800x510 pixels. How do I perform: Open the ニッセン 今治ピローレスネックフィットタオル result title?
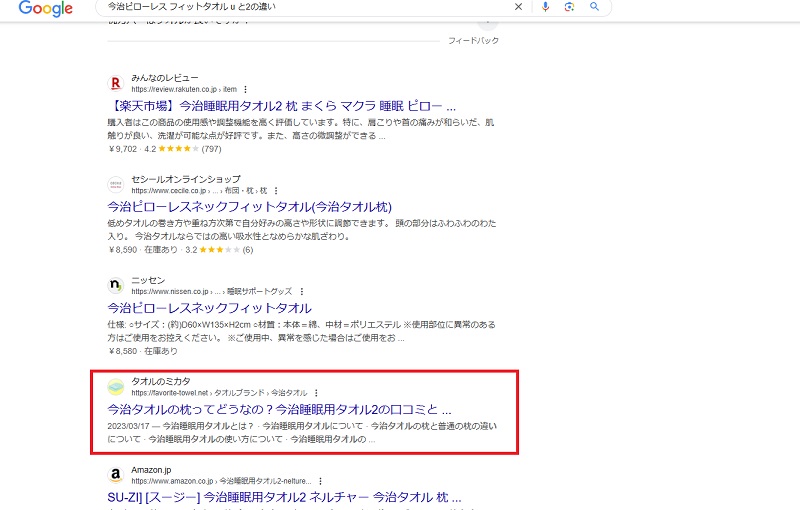click(x=209, y=308)
